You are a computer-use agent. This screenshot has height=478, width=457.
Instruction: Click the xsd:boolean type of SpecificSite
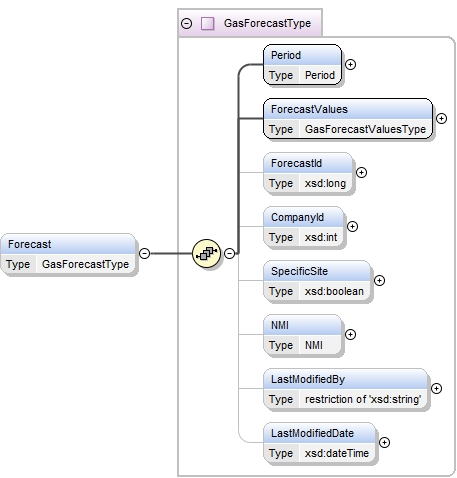point(334,291)
